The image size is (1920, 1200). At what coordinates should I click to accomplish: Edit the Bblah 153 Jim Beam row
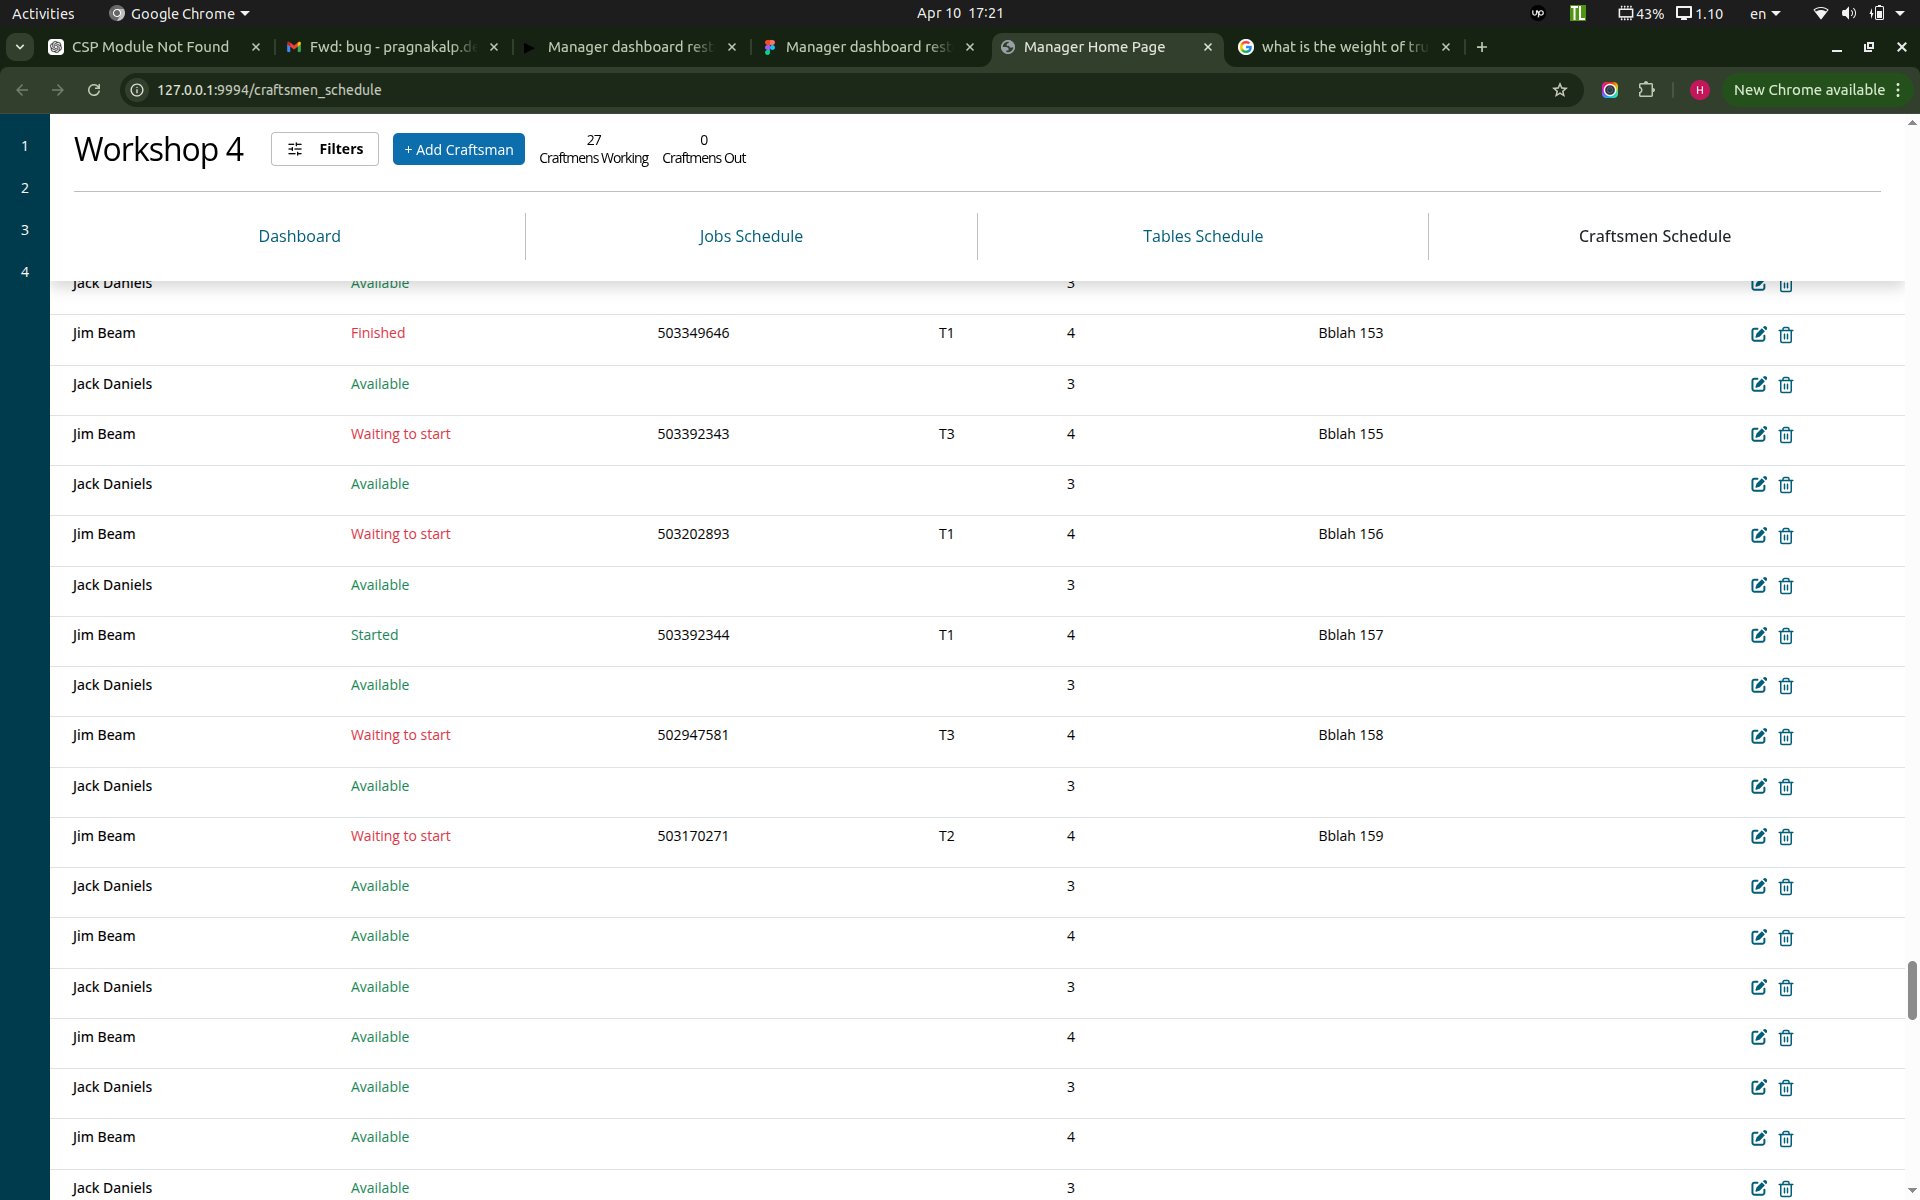click(x=1758, y=334)
